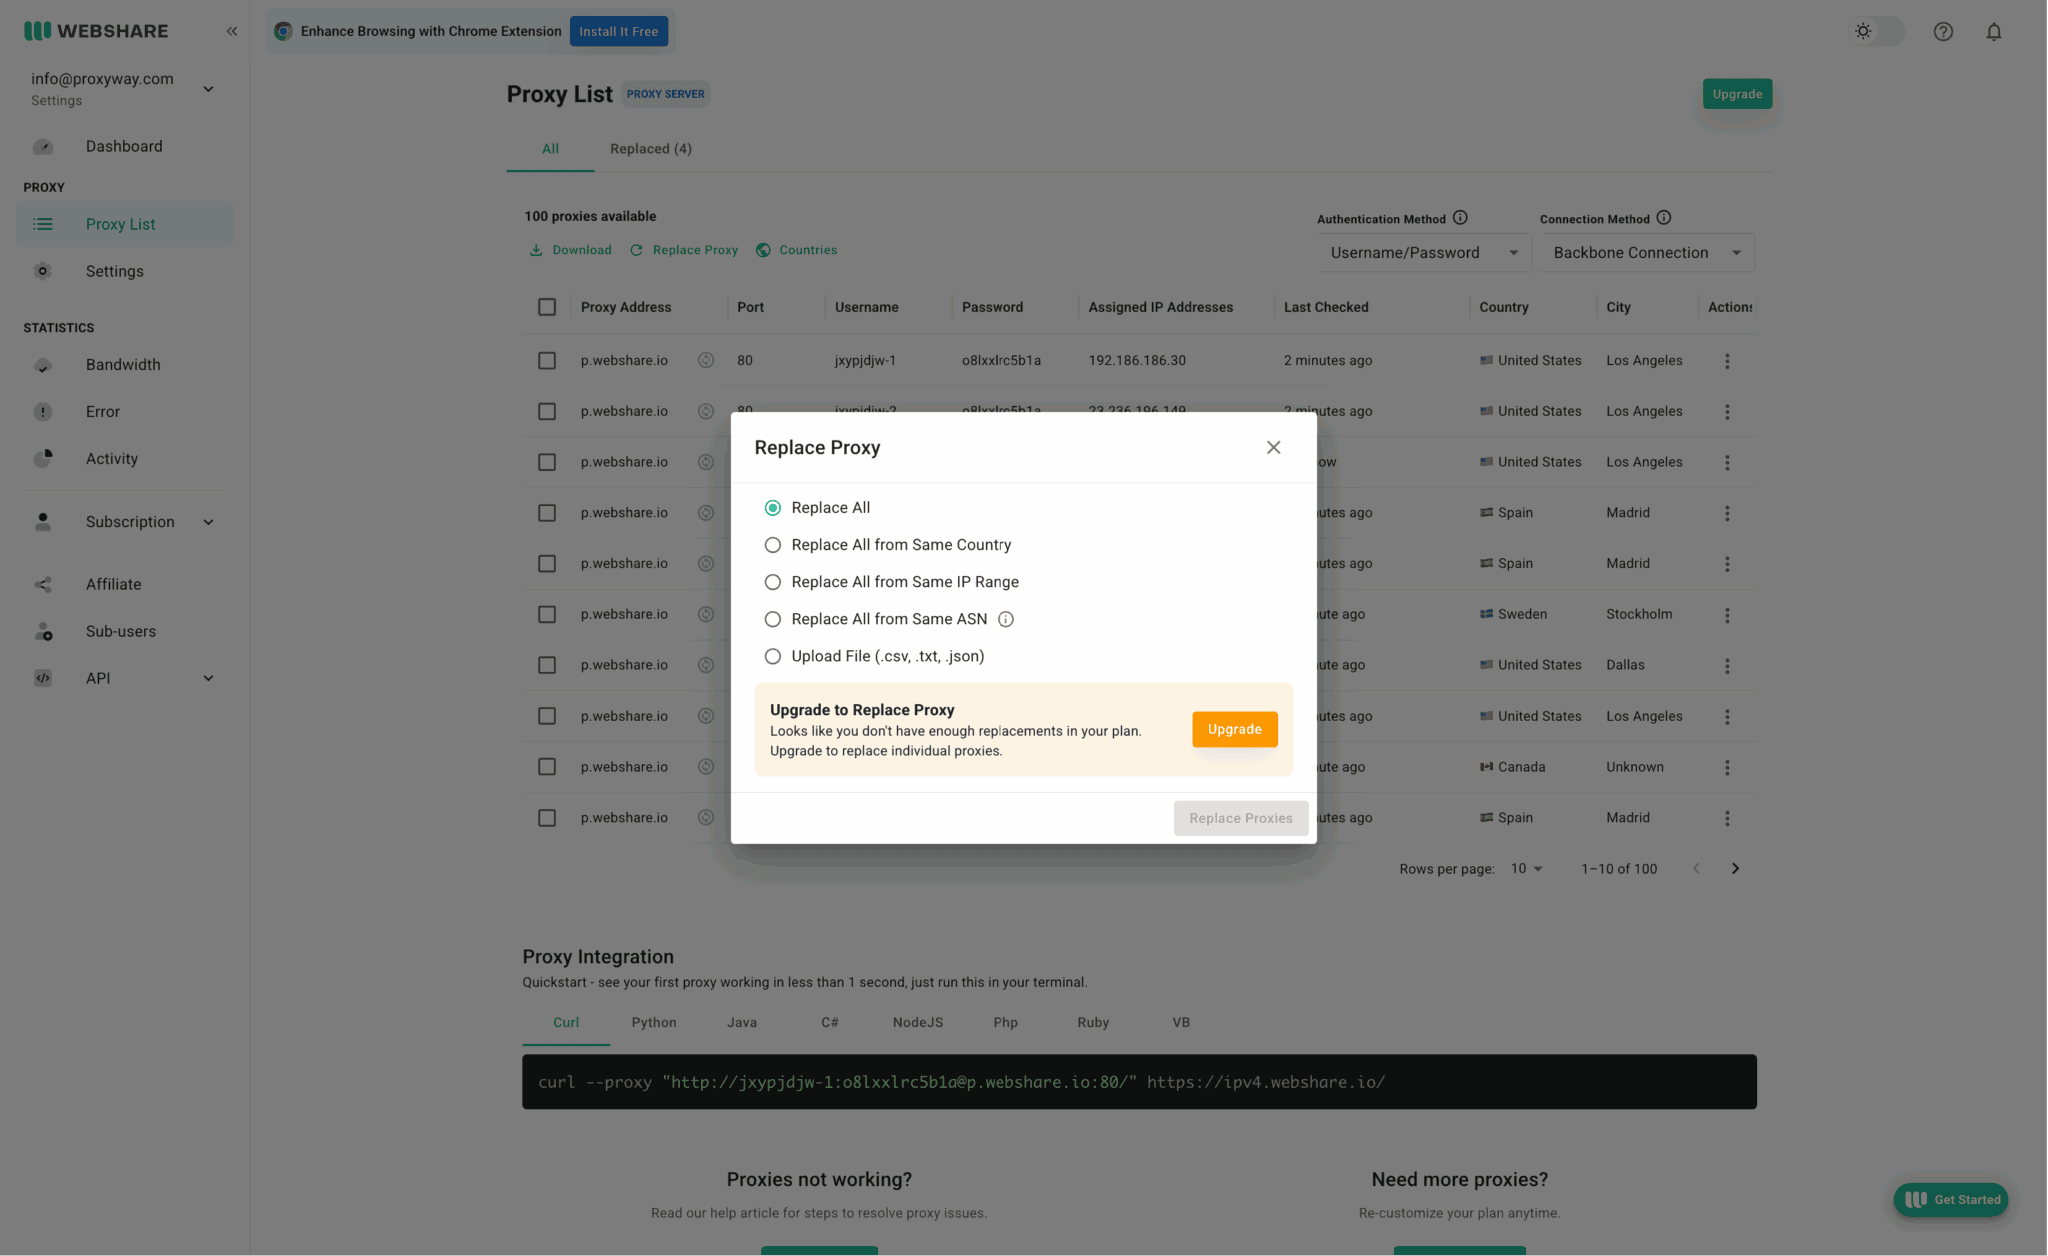Open the Python integration tab

pyautogui.click(x=653, y=1022)
